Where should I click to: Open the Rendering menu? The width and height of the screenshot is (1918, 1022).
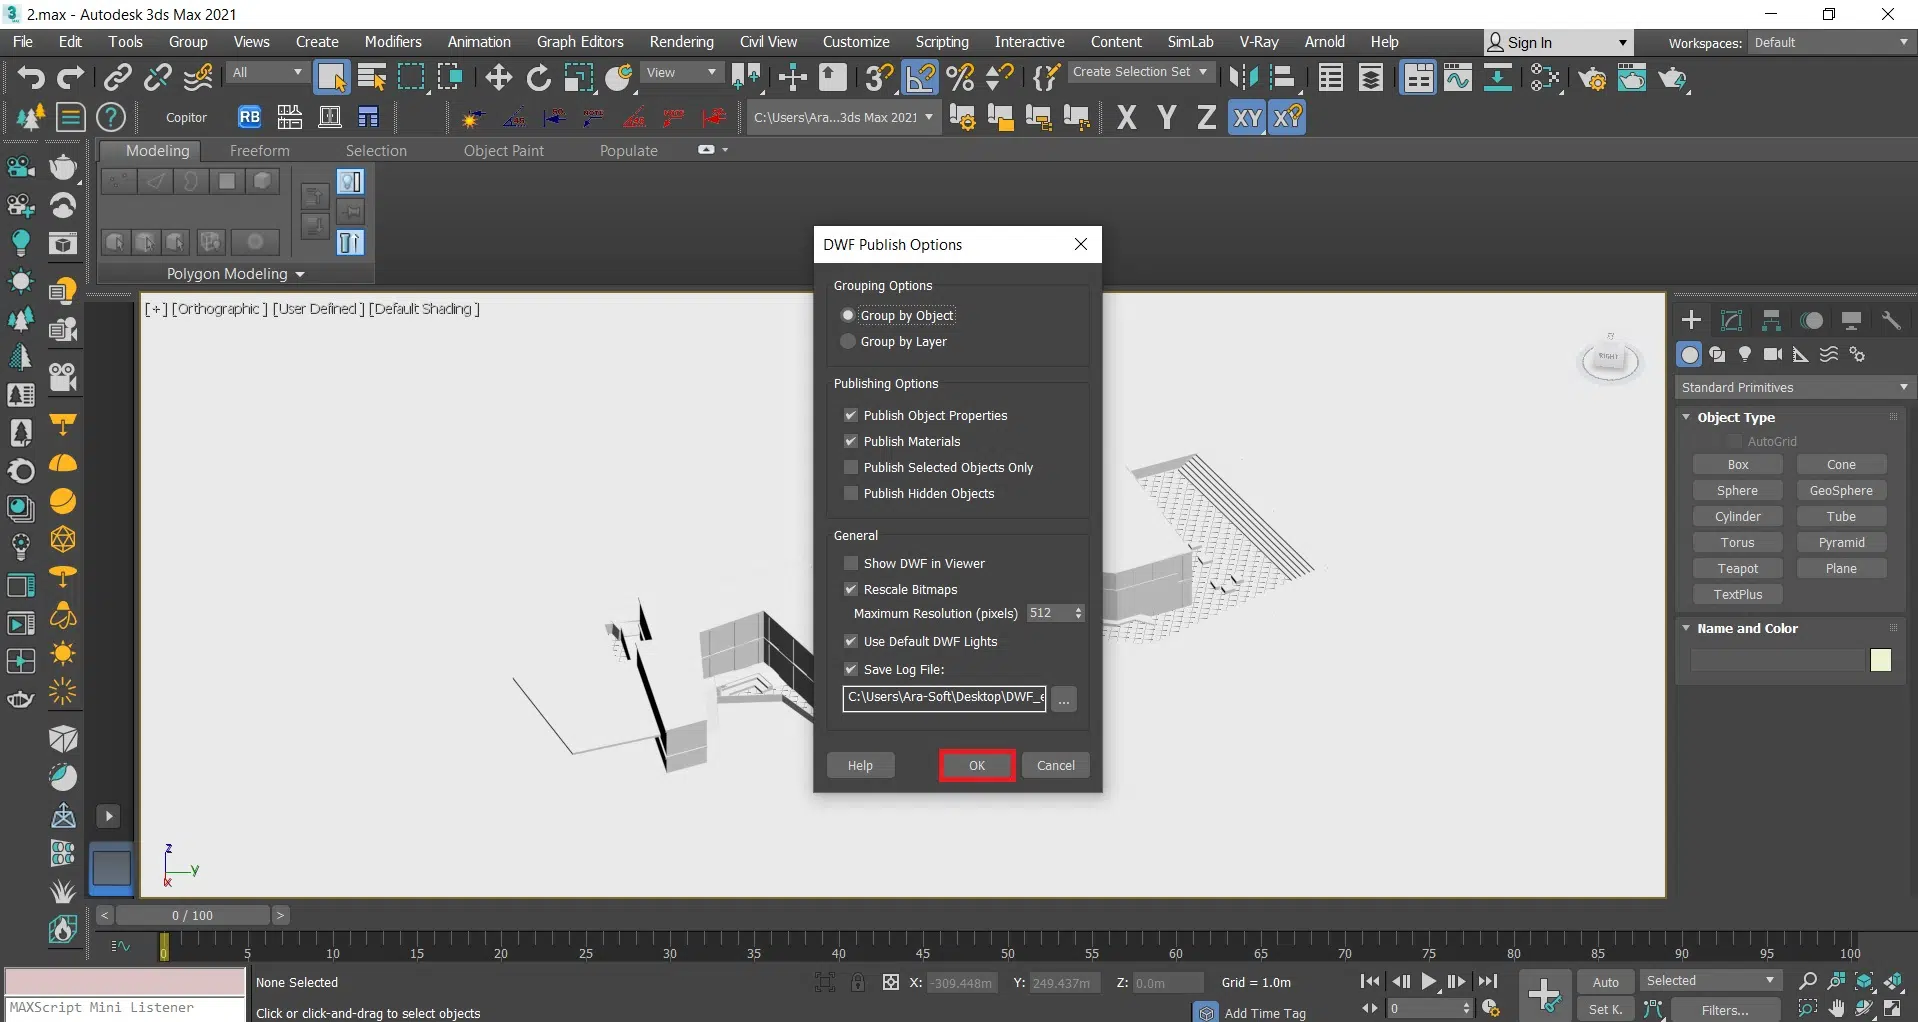click(681, 42)
